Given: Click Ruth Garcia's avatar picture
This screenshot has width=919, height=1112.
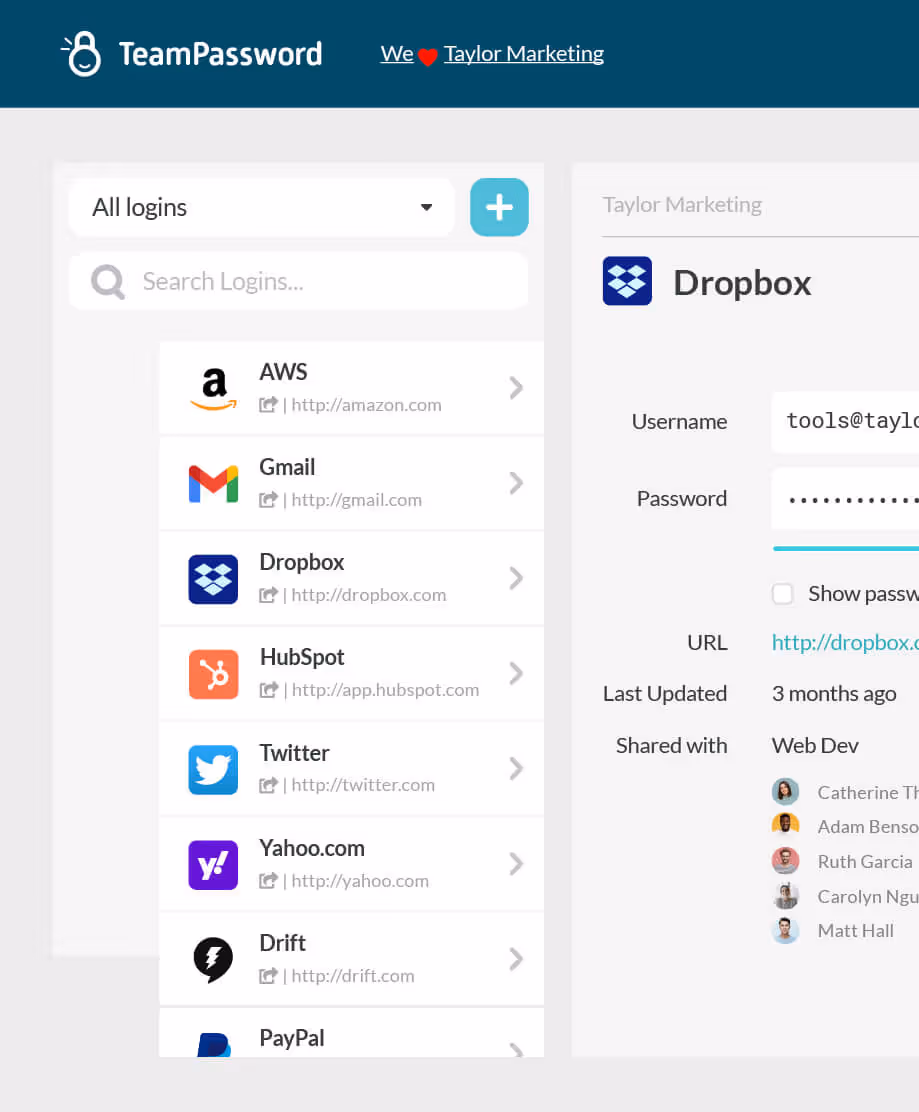Looking at the screenshot, I should click(x=786, y=861).
